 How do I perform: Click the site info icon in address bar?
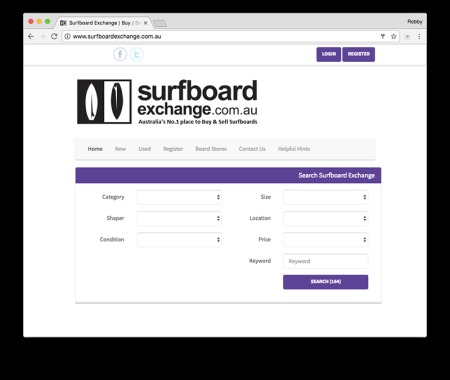point(67,36)
